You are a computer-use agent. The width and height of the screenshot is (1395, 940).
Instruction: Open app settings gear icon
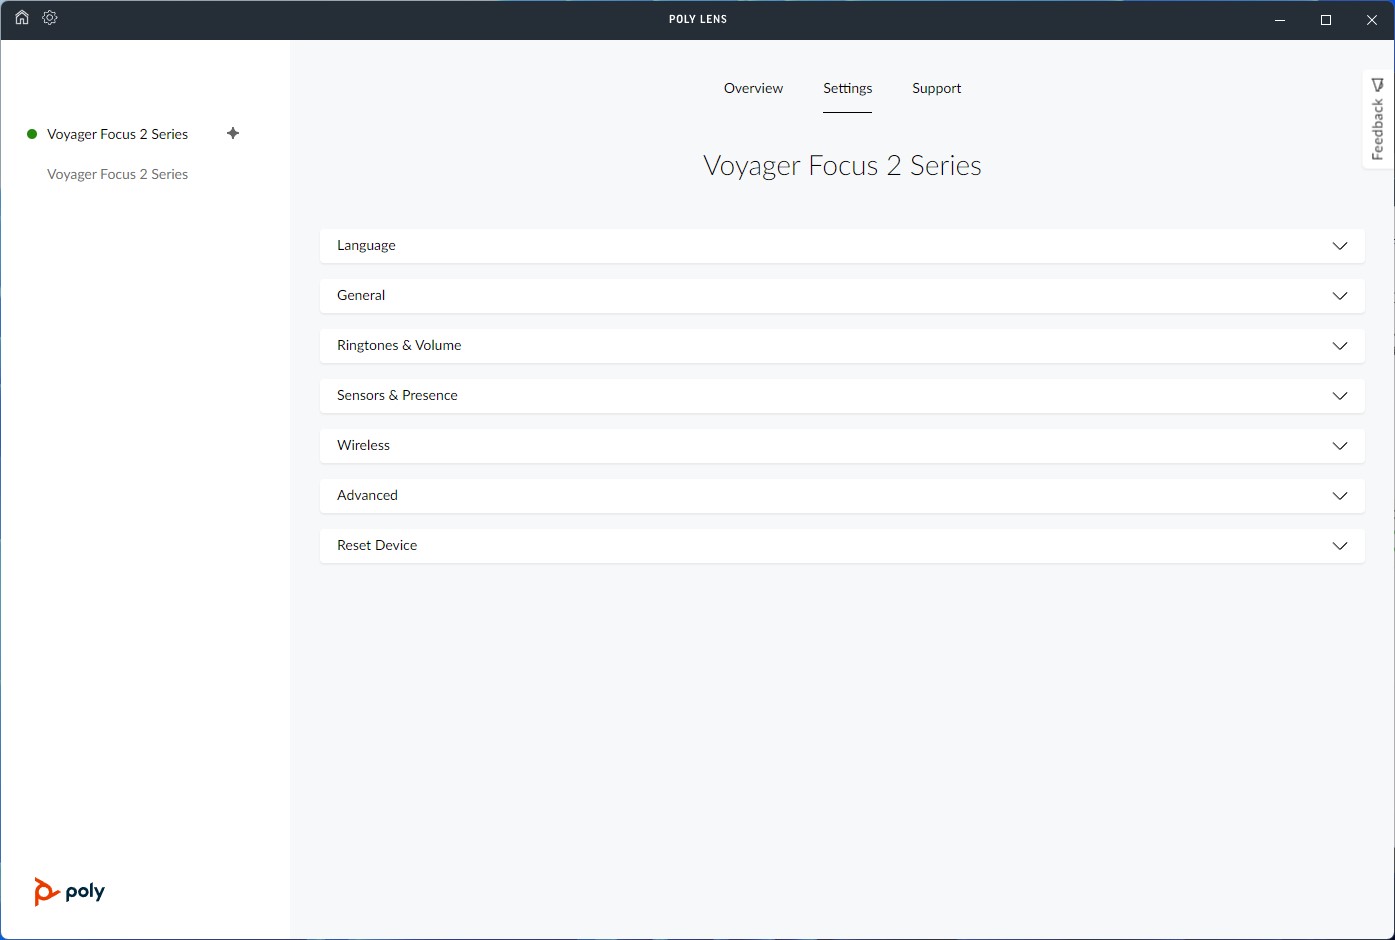[50, 18]
